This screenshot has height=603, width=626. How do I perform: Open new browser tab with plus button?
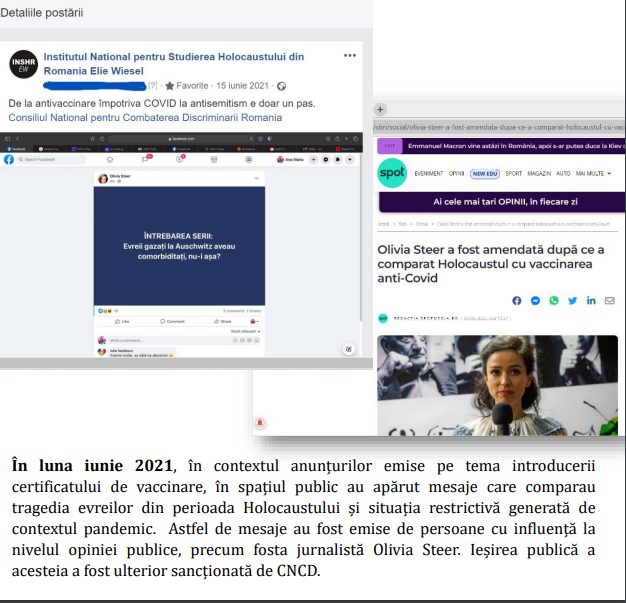381,109
